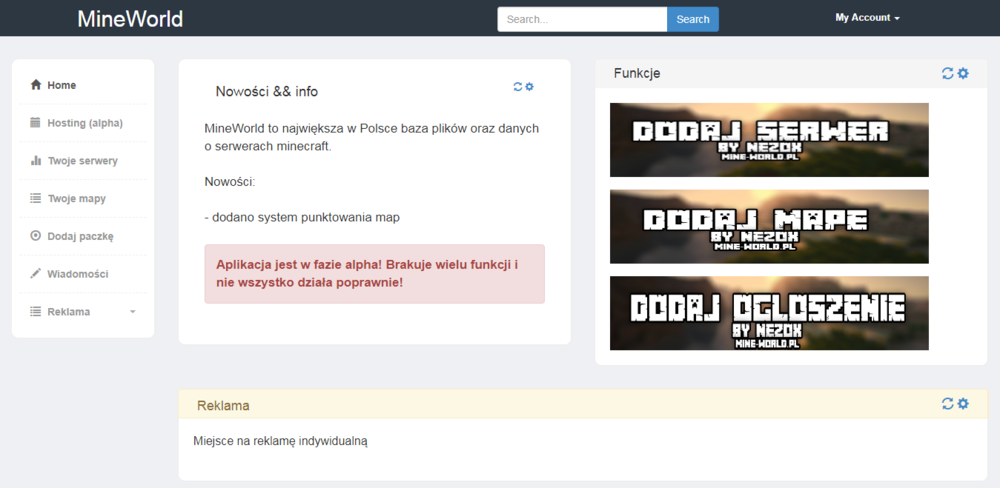
Task: Click the Reklama panel header title
Action: point(223,406)
